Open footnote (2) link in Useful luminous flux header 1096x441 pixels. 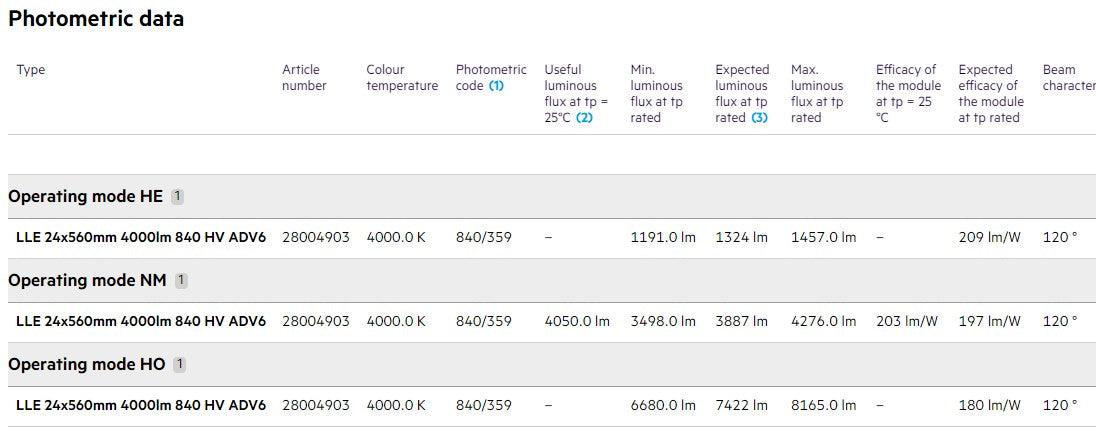click(584, 118)
